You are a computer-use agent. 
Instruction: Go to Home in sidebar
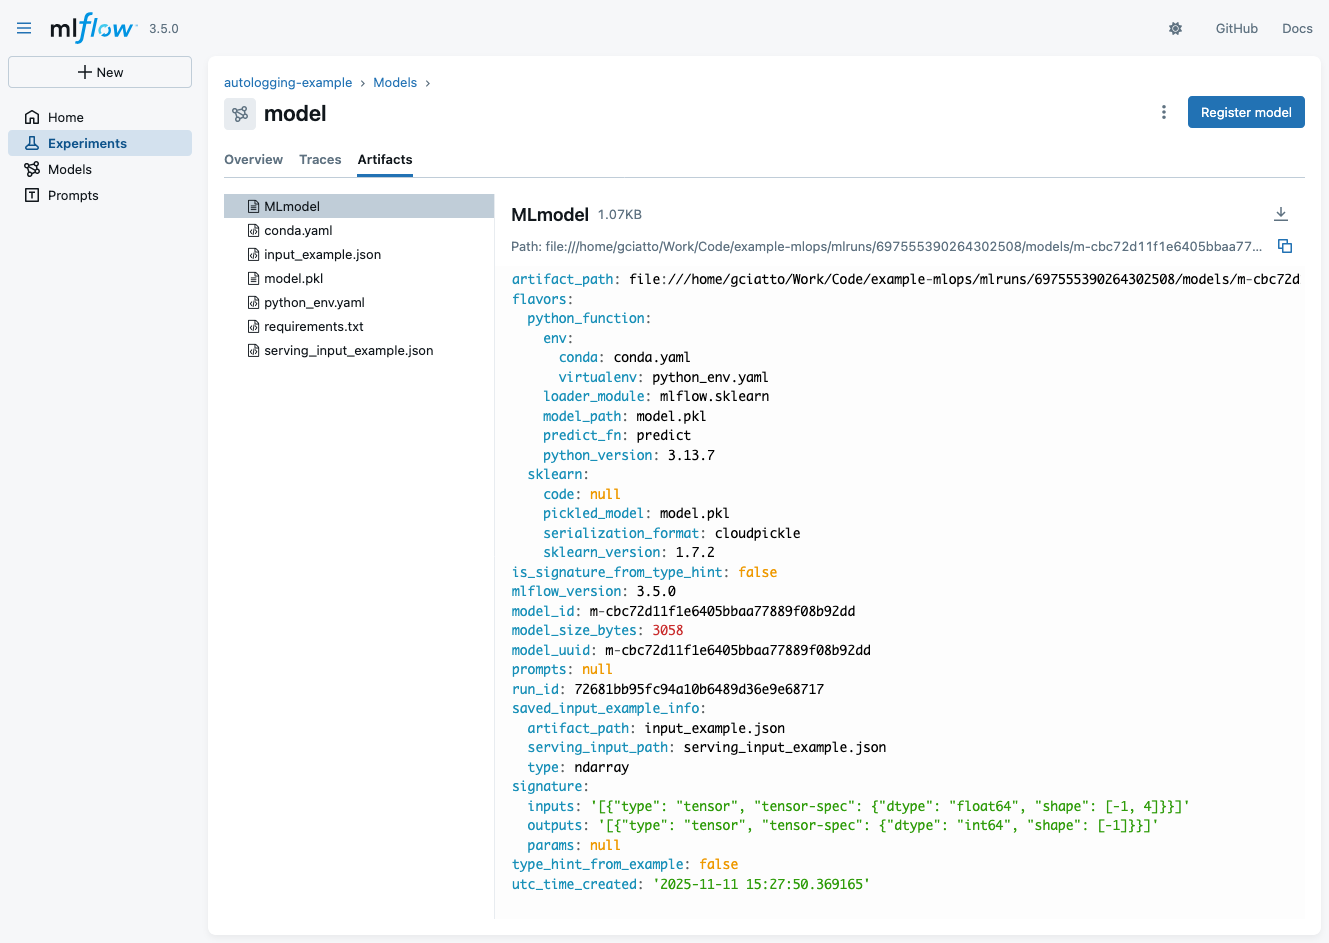point(66,117)
